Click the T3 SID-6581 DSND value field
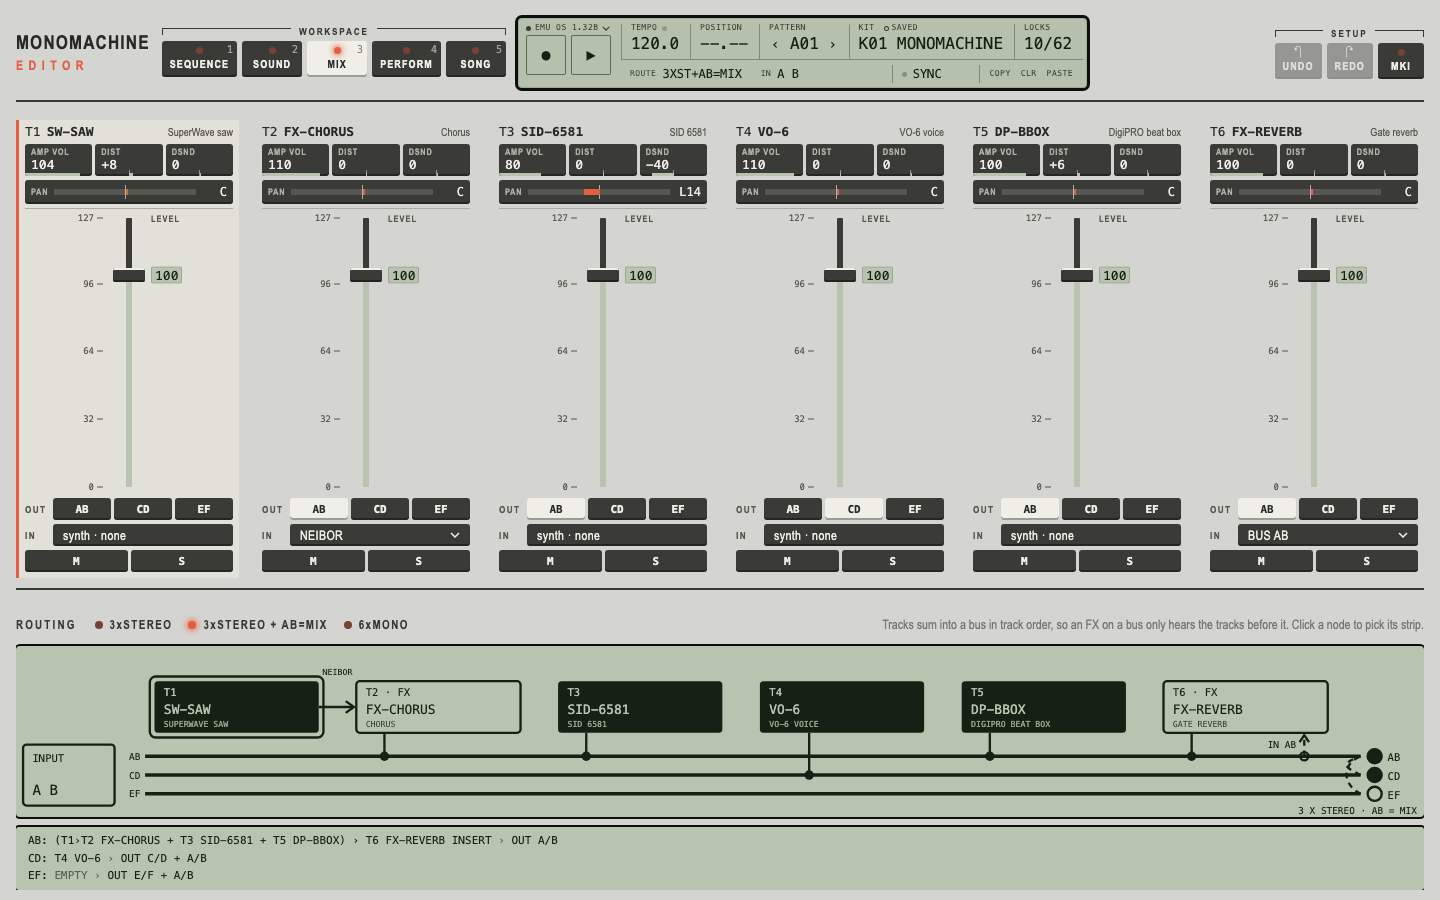1440x900 pixels. 673,160
